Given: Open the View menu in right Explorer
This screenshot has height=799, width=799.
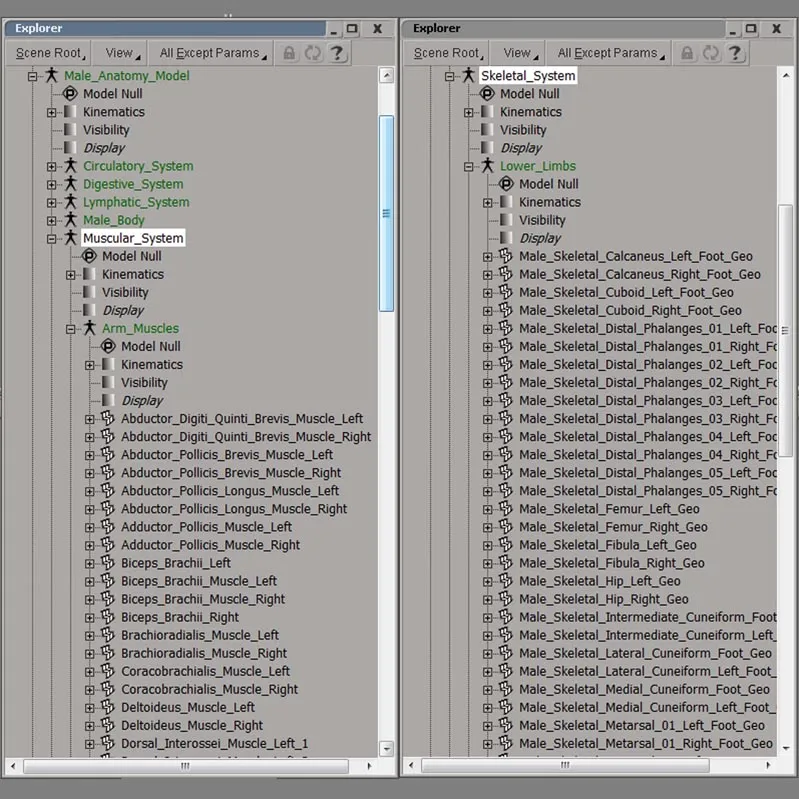Looking at the screenshot, I should (520, 53).
